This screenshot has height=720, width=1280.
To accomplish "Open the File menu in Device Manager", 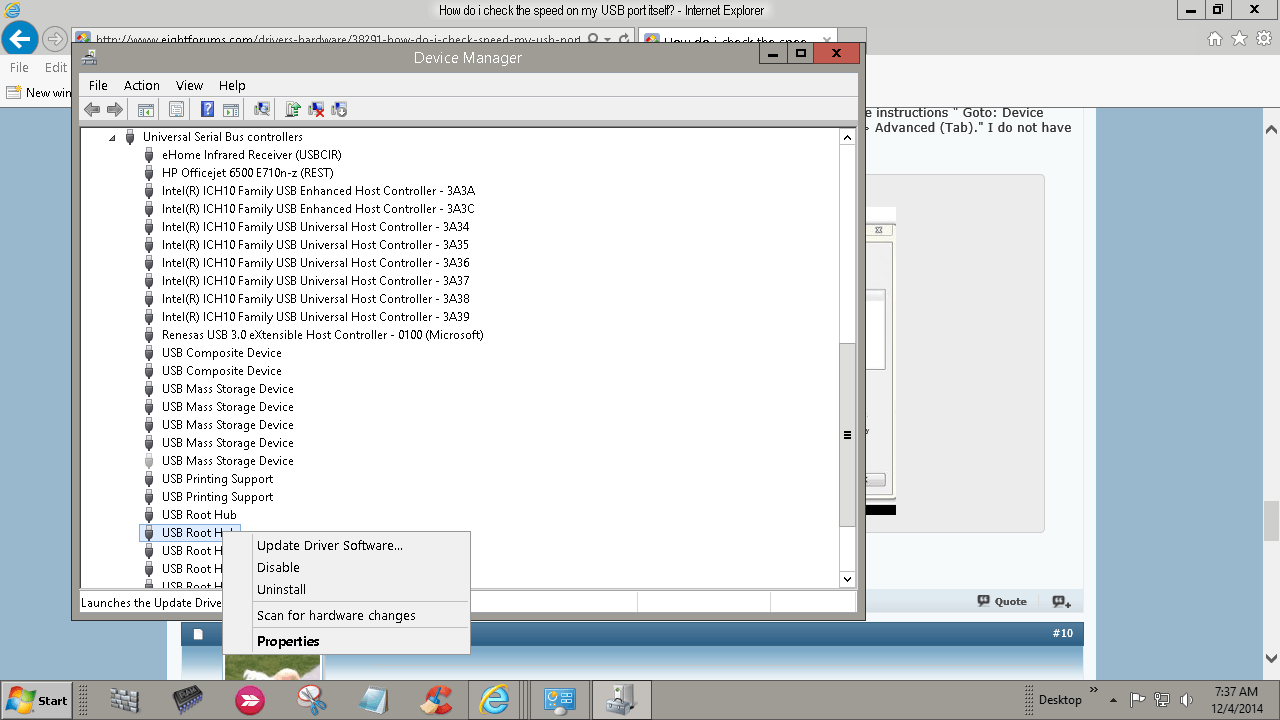I will pos(98,85).
